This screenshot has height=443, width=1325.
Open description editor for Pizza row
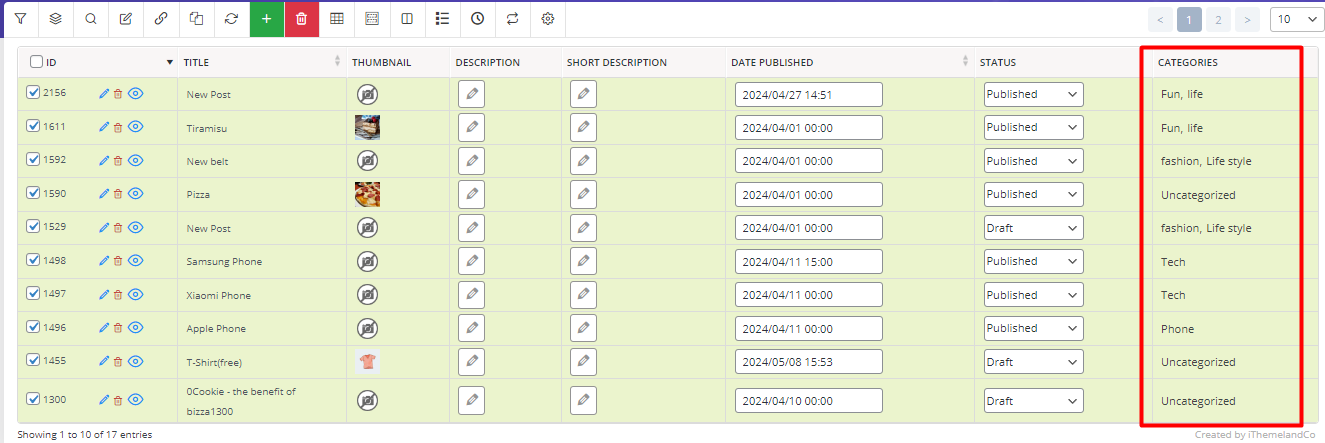pos(471,195)
